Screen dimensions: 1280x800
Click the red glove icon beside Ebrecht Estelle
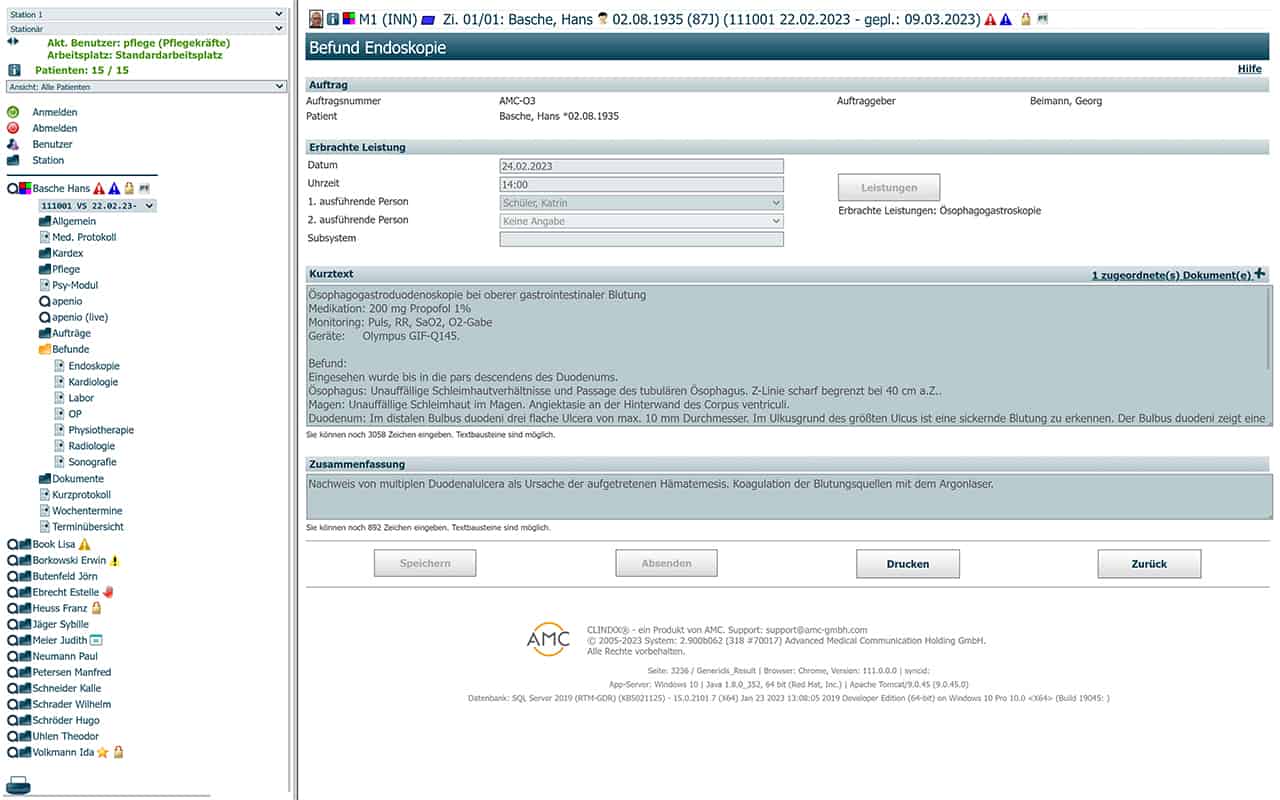click(108, 592)
